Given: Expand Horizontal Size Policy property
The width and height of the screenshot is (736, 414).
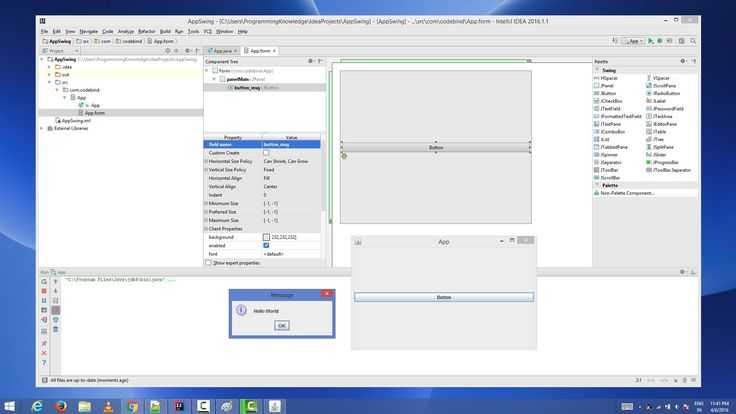Looking at the screenshot, I should pos(206,161).
